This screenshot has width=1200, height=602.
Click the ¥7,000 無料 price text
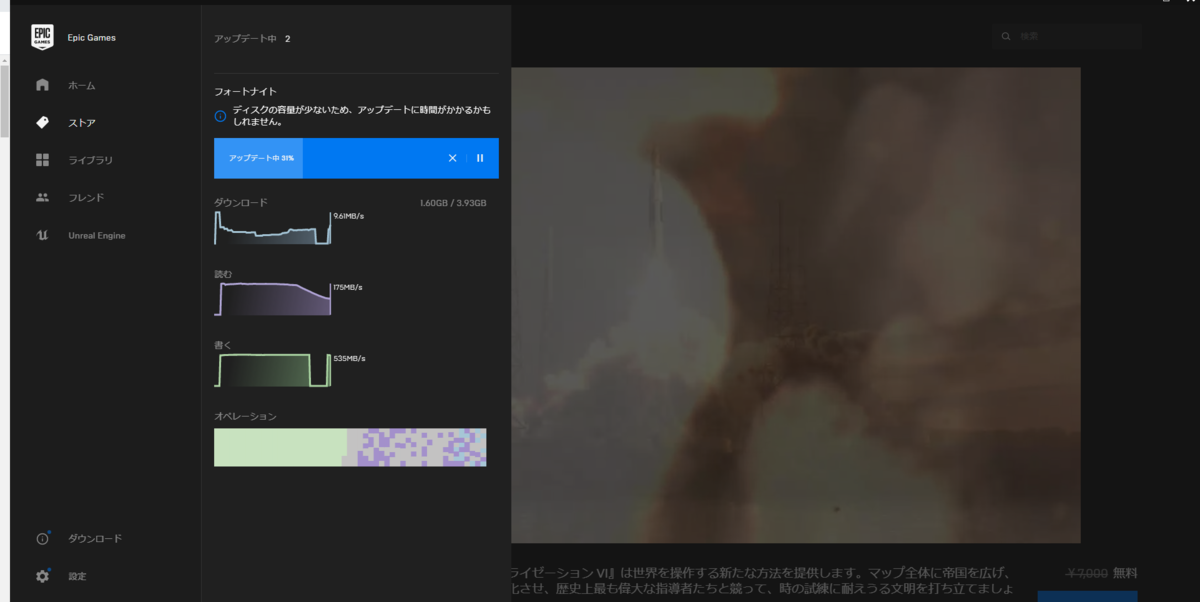pos(1102,573)
